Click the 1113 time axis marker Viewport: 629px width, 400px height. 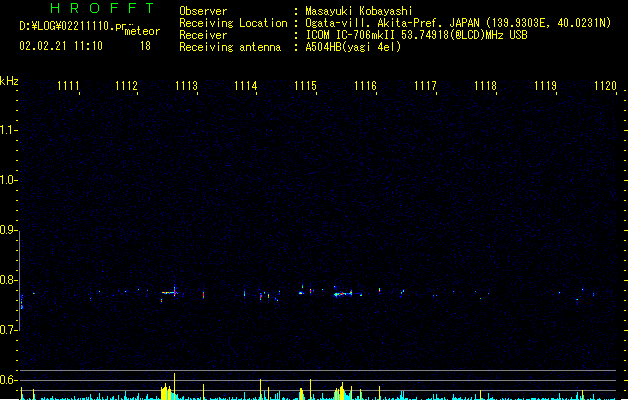coord(187,86)
